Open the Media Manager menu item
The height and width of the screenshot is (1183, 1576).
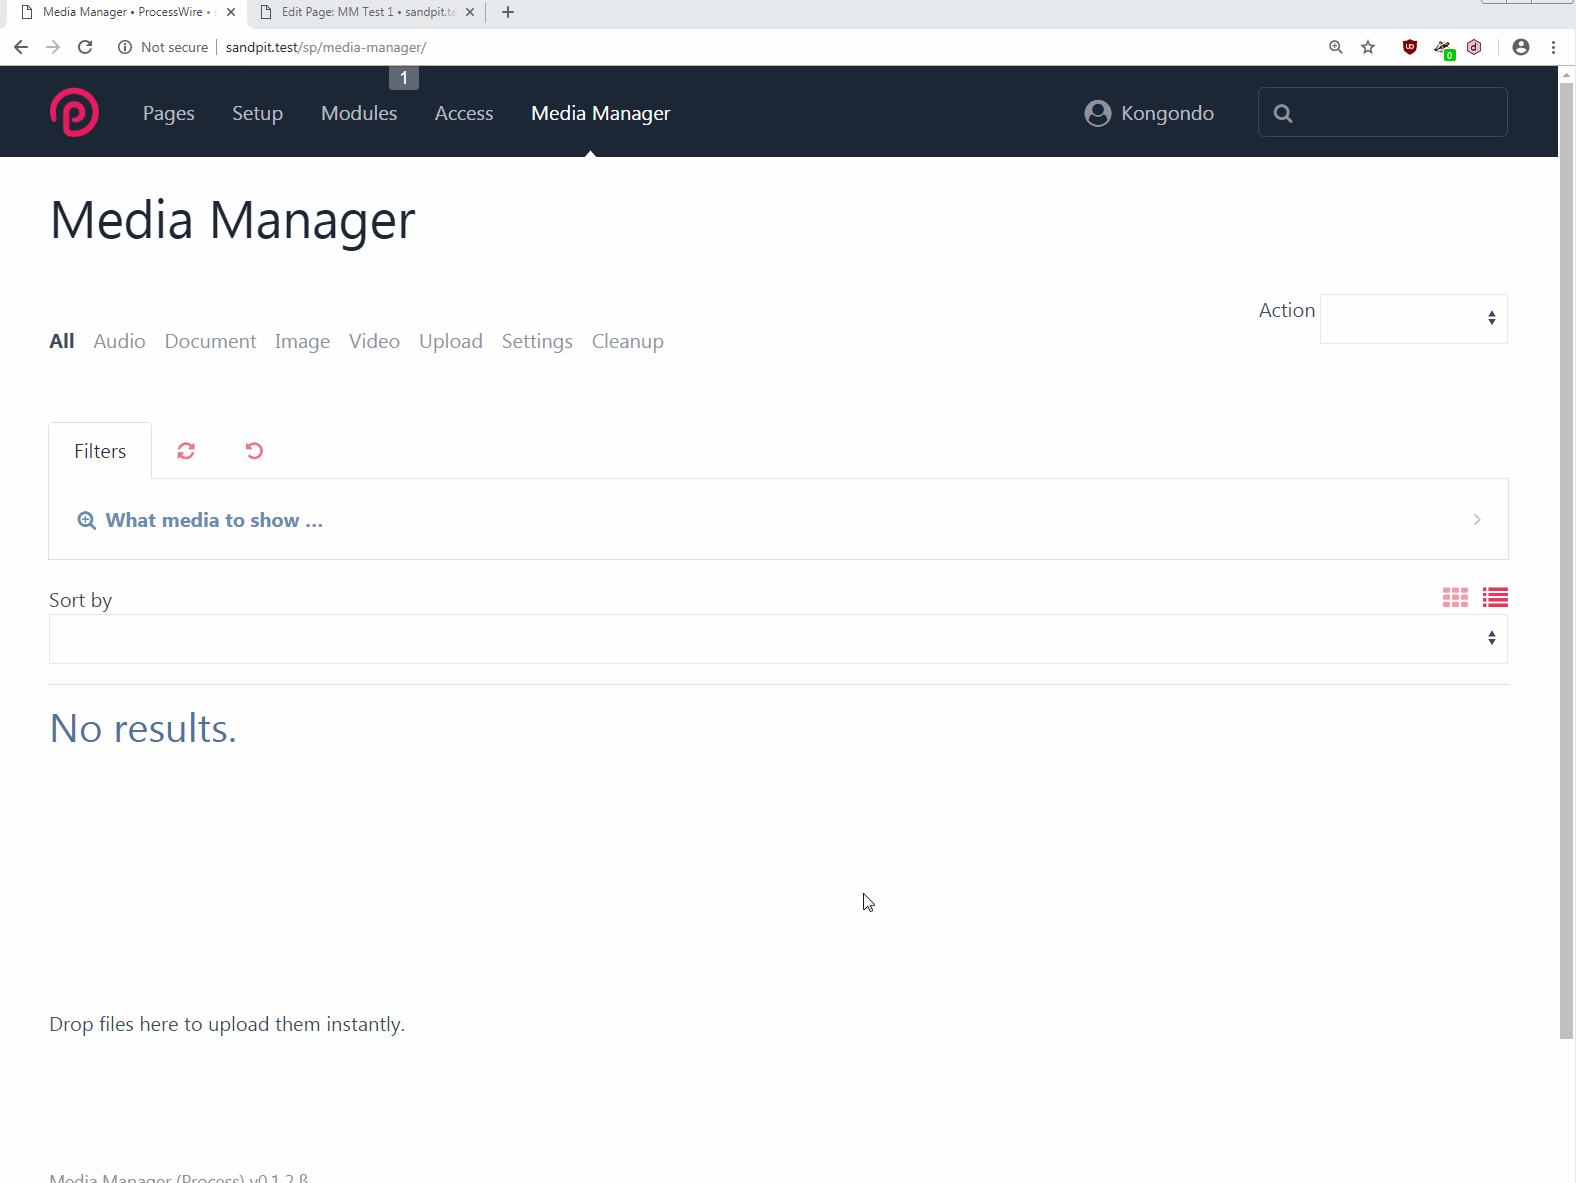pyautogui.click(x=601, y=113)
